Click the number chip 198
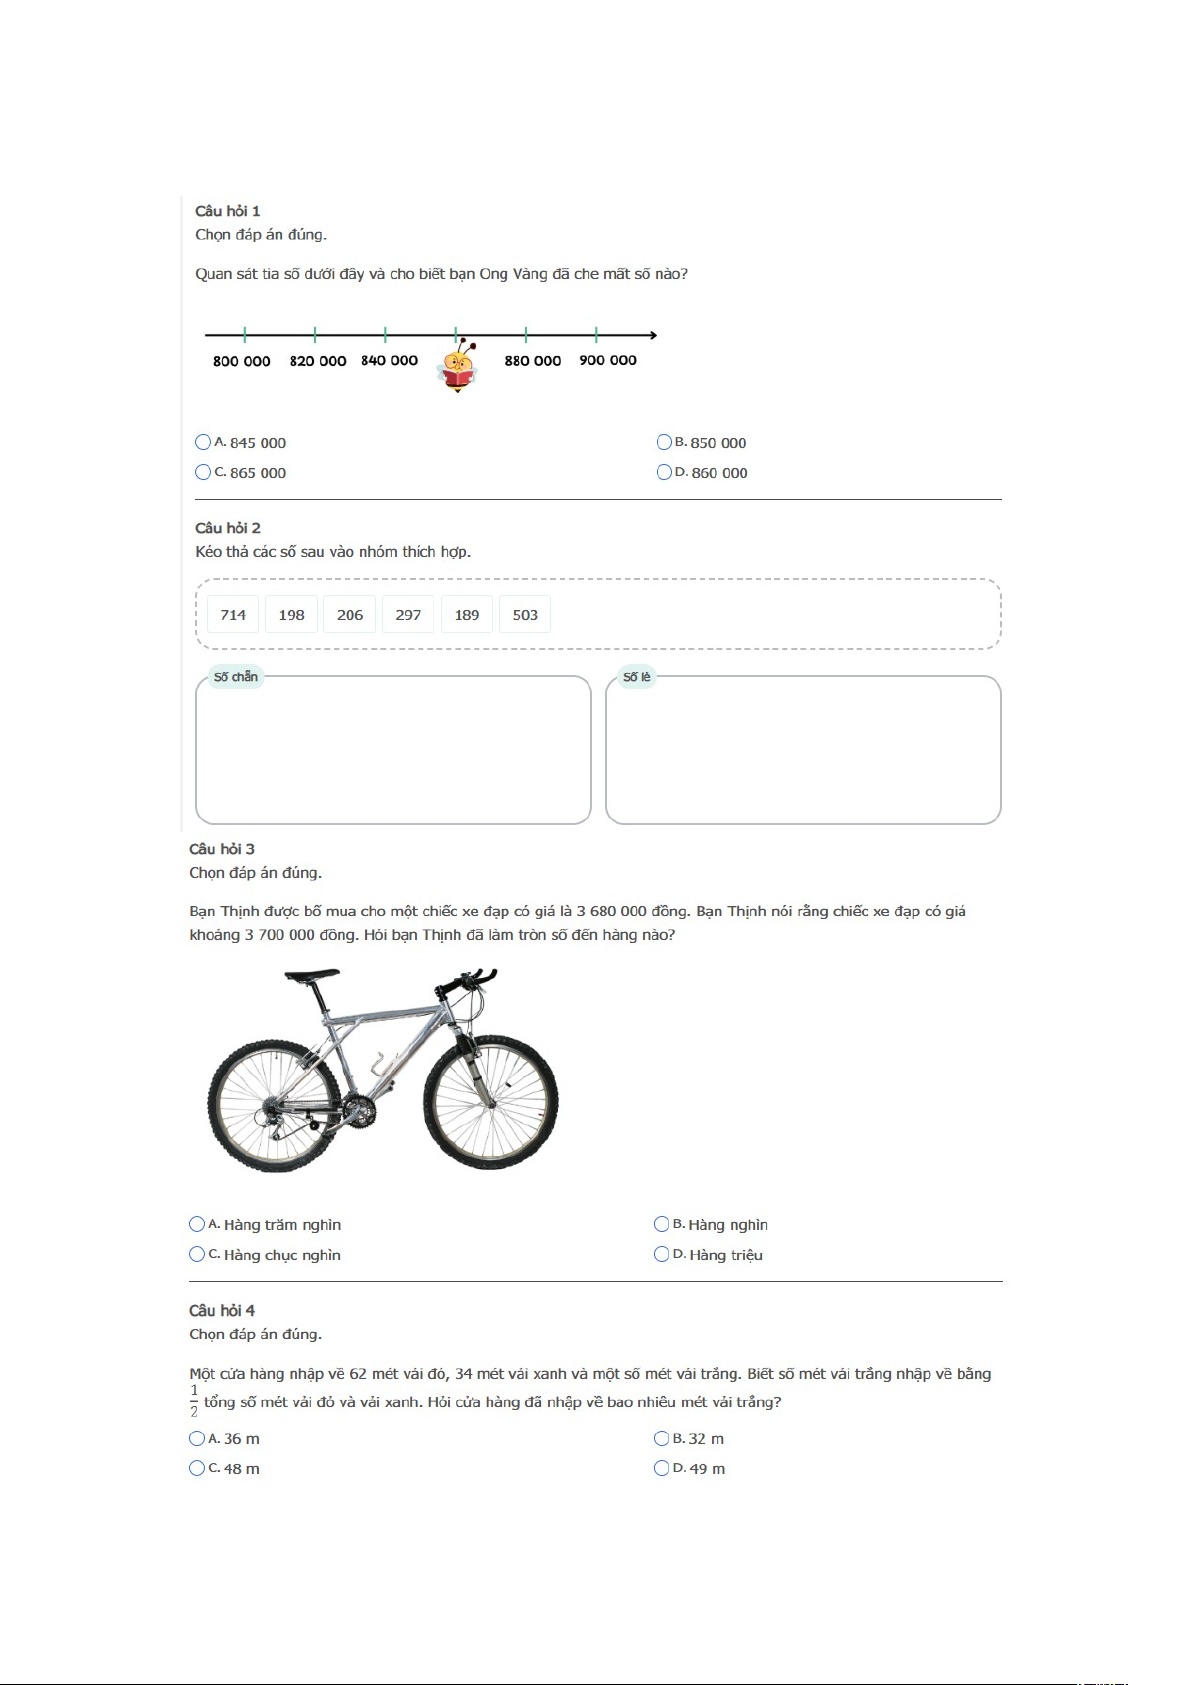The width and height of the screenshot is (1192, 1685). pos(292,615)
